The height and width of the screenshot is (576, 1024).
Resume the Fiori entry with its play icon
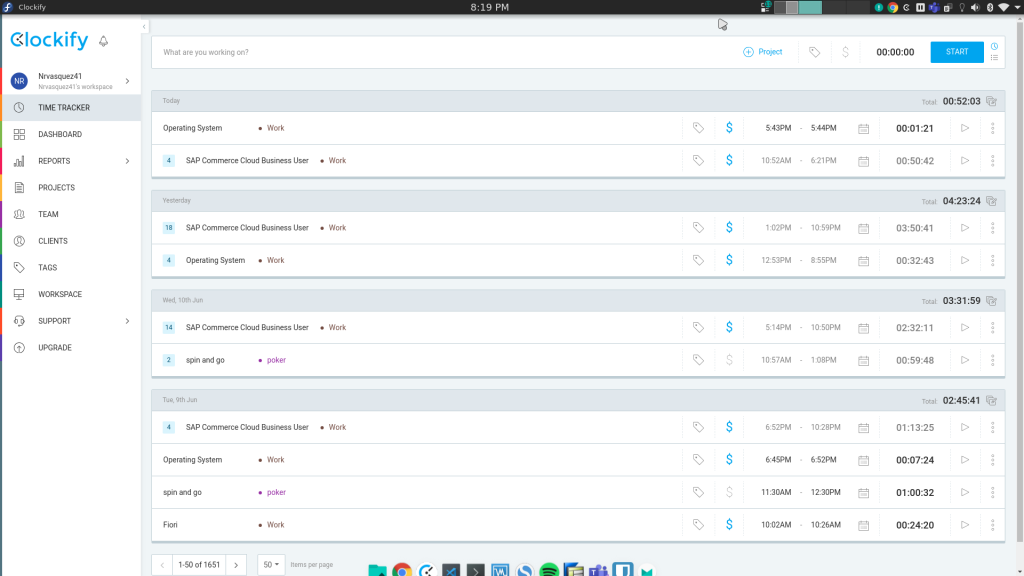point(963,524)
